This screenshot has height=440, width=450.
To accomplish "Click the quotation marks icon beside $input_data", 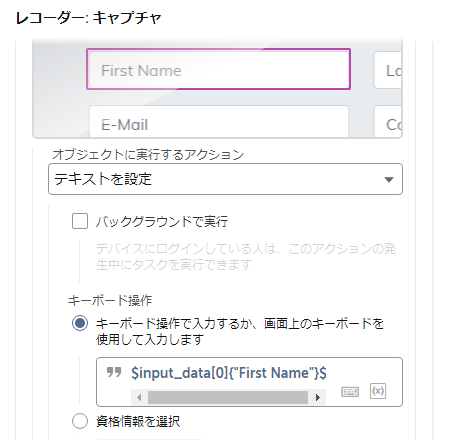I will pos(114,372).
